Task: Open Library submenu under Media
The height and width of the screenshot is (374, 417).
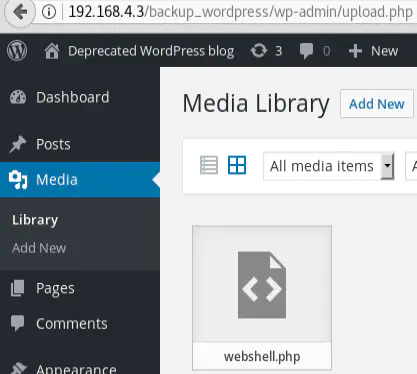Action: [x=35, y=220]
